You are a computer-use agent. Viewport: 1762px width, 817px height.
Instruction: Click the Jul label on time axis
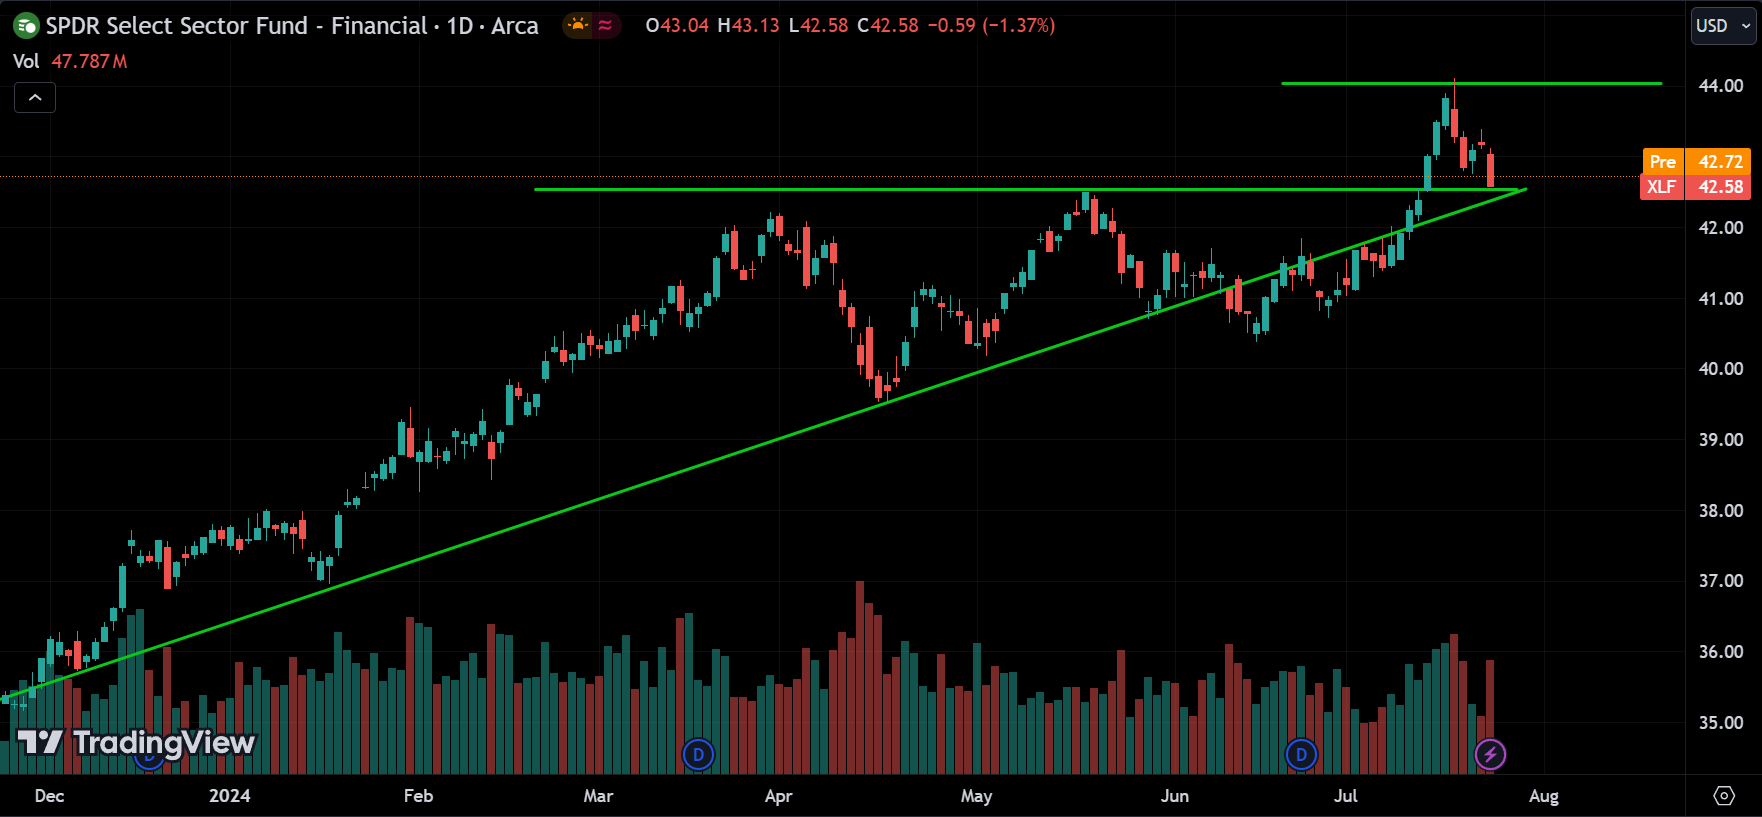1346,796
